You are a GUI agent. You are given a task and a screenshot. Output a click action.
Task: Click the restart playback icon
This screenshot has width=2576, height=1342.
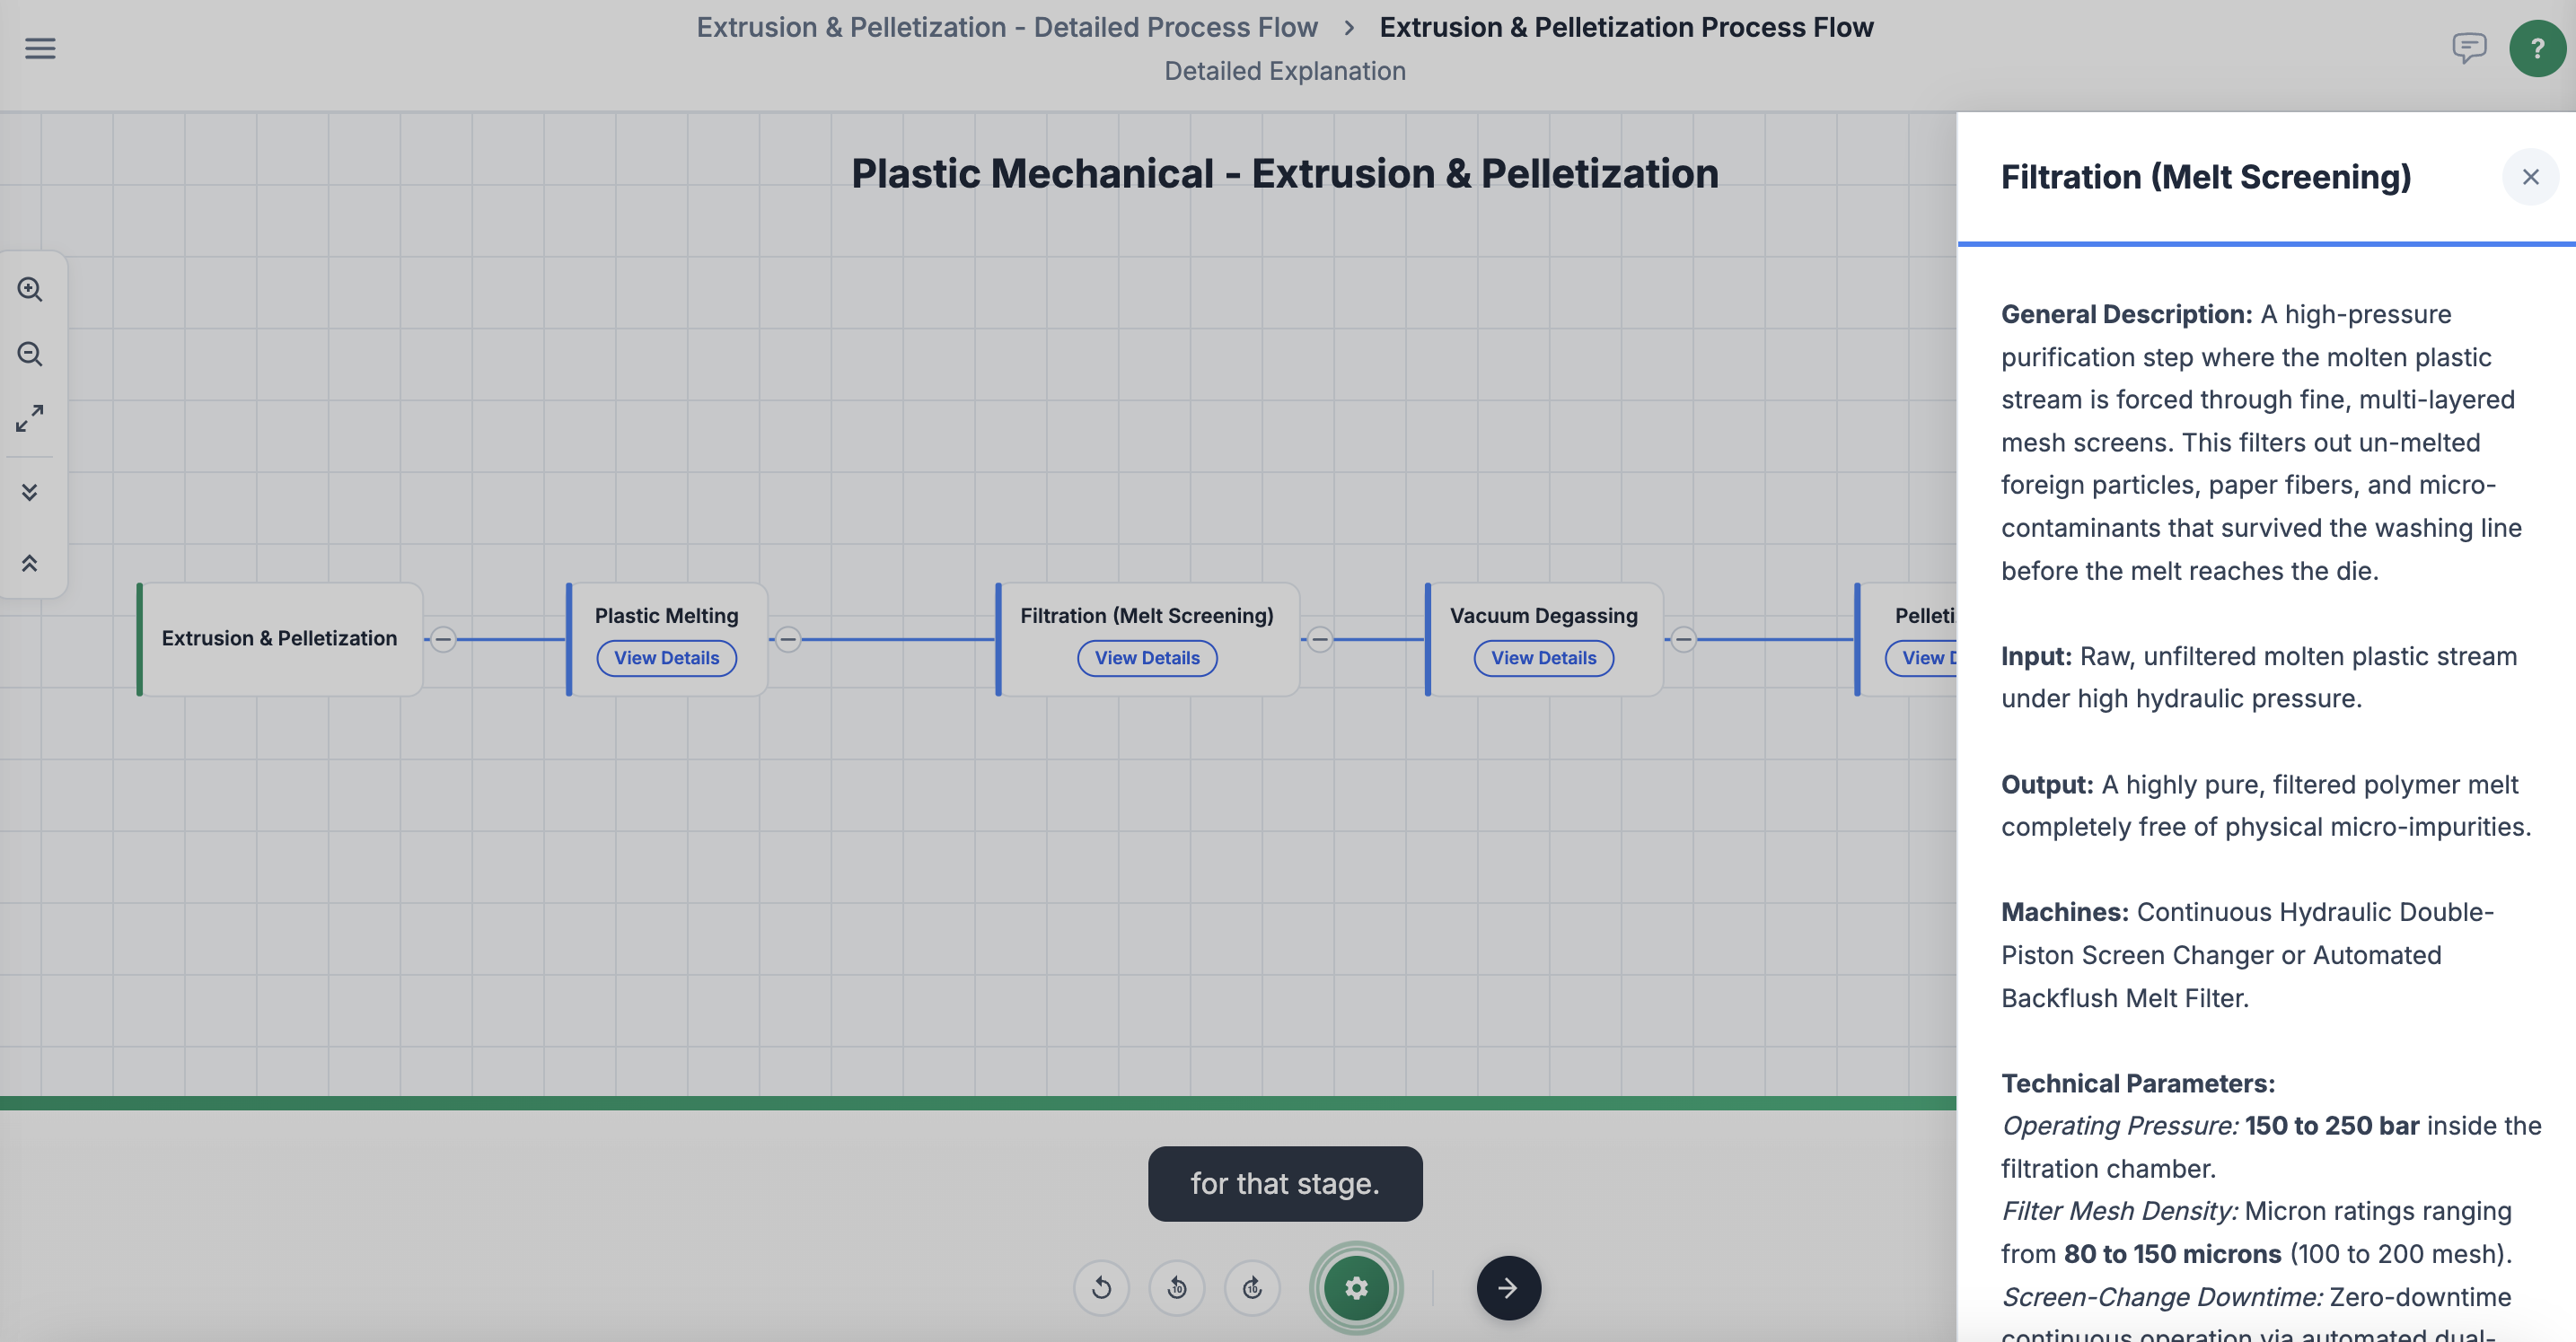(1101, 1287)
